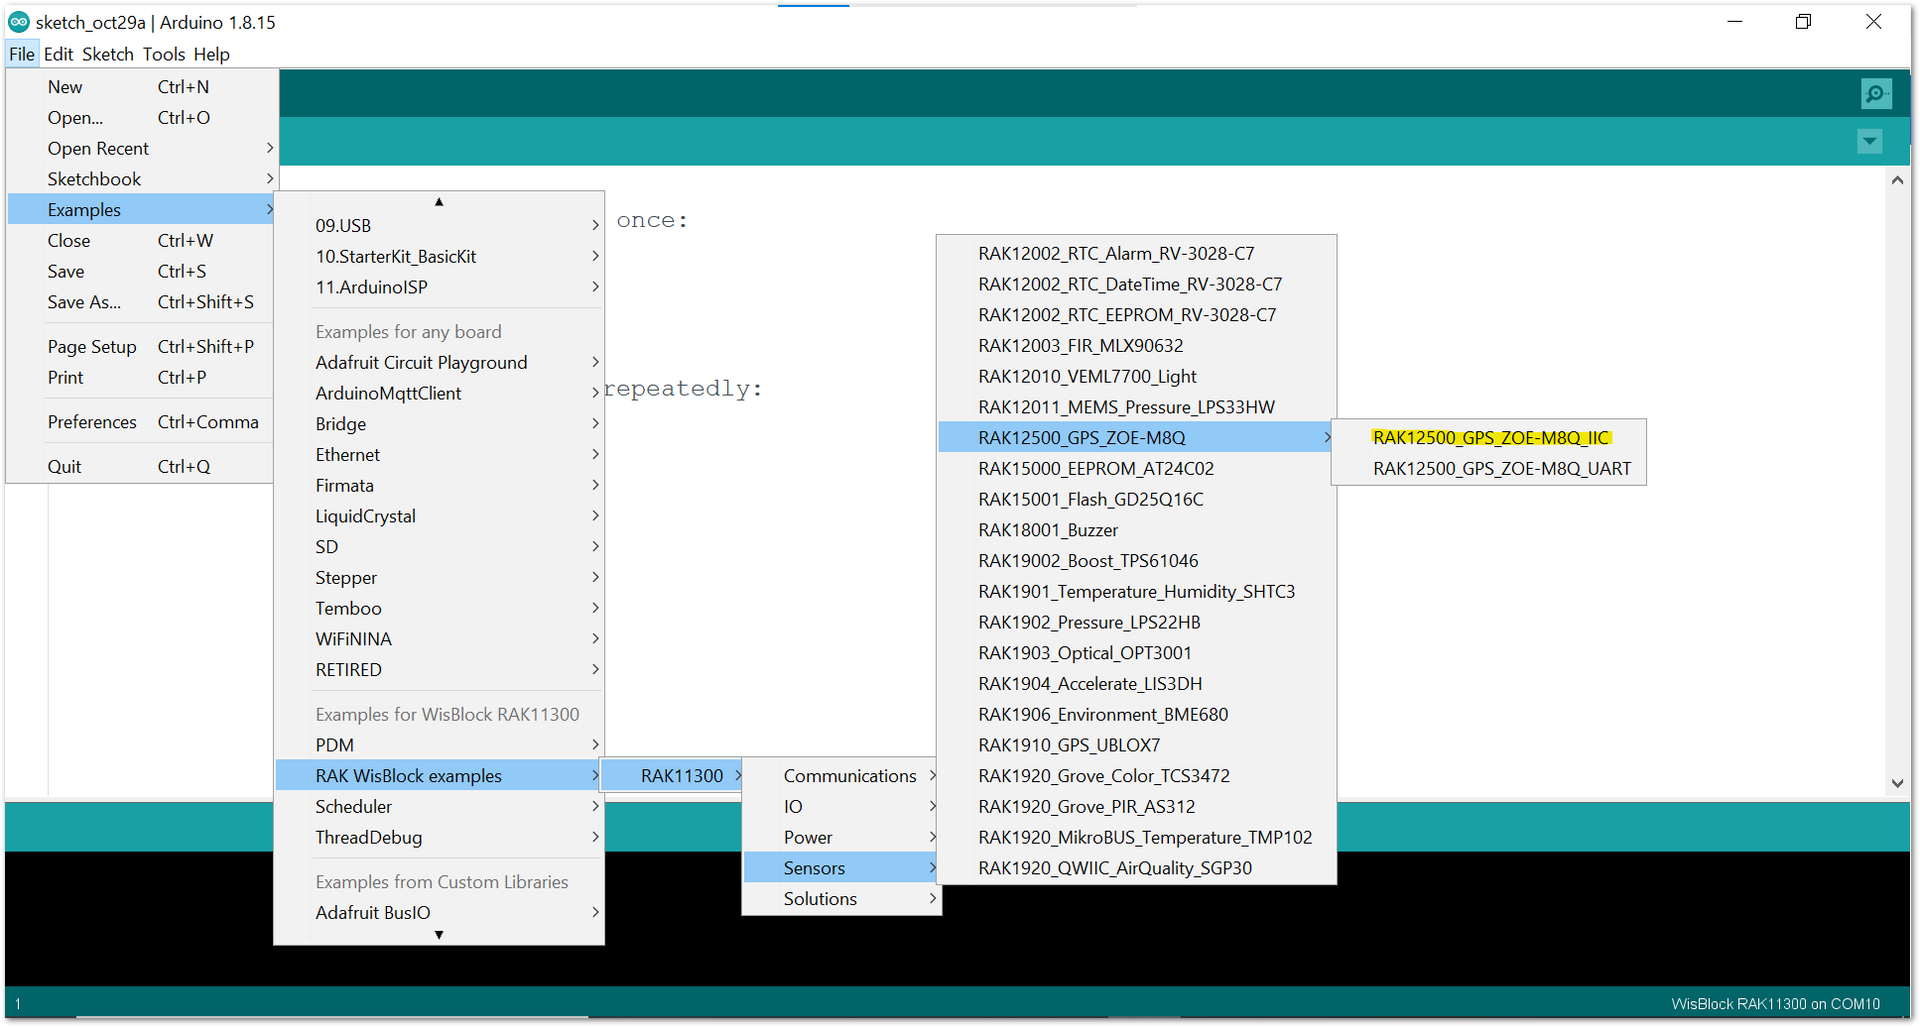This screenshot has height=1027, width=1920.
Task: Click the Arduino logo in title bar
Action: [x=19, y=21]
